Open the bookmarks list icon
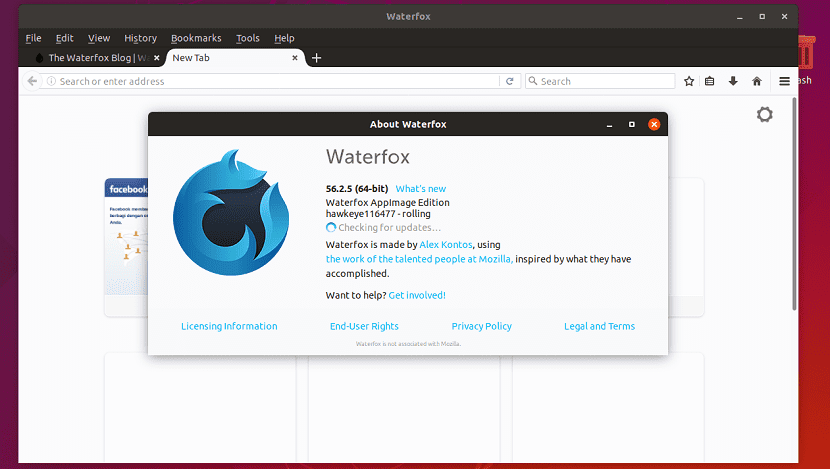Image resolution: width=830 pixels, height=469 pixels. click(710, 81)
